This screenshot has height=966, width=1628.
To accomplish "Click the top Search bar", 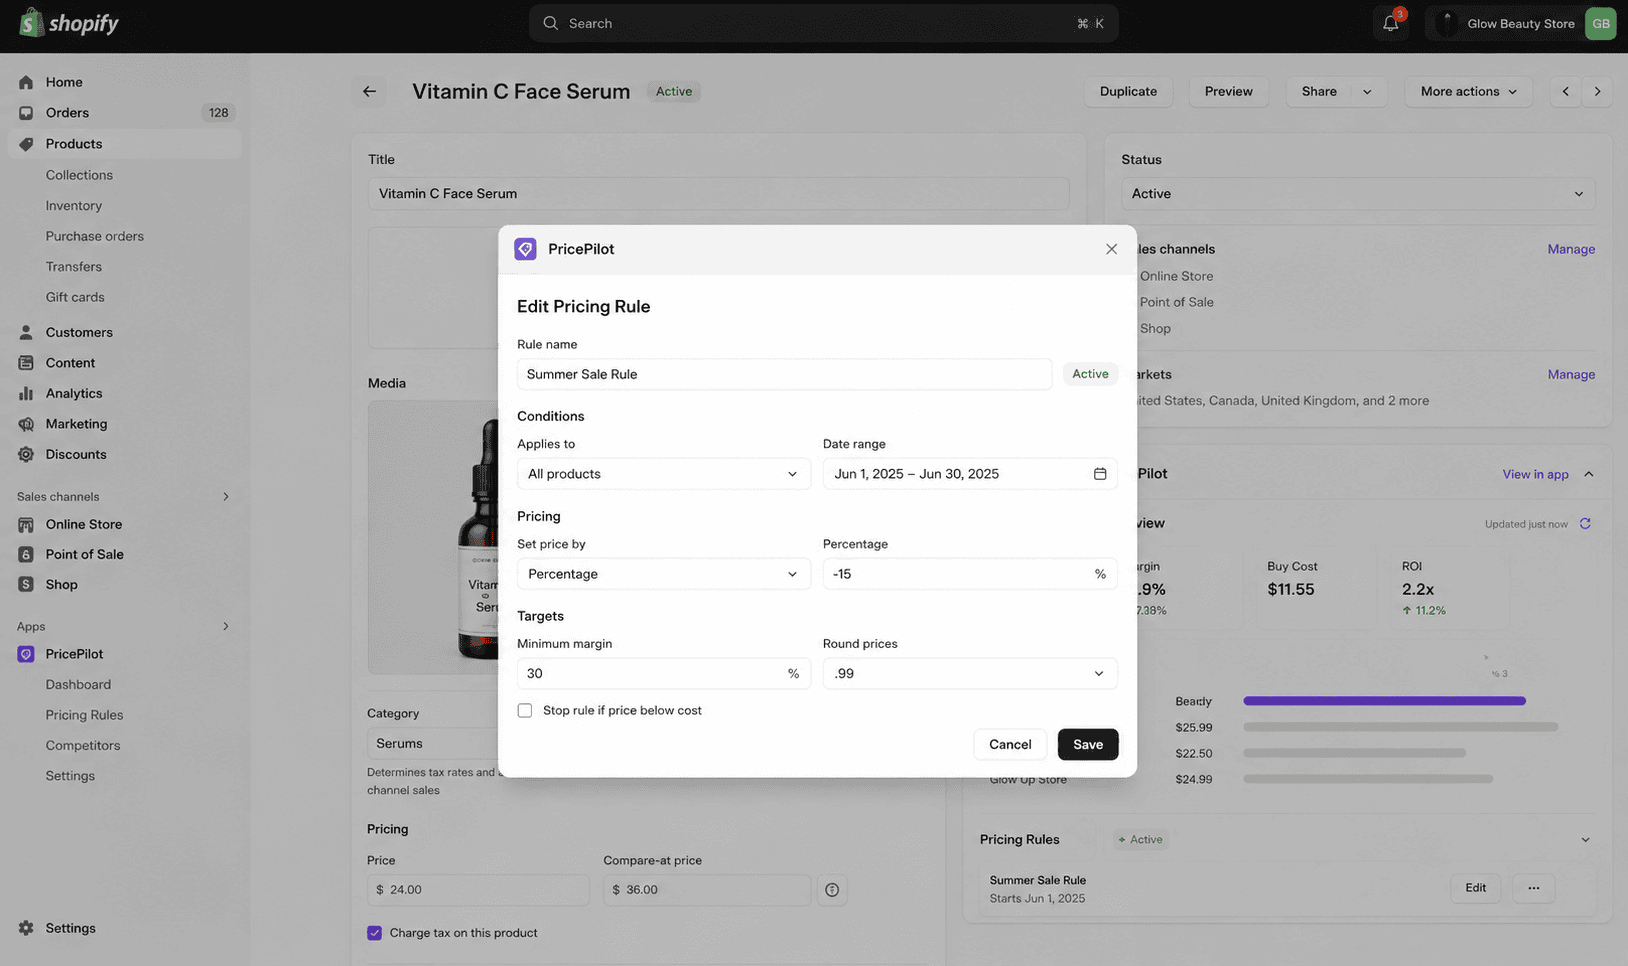I will pos(823,23).
